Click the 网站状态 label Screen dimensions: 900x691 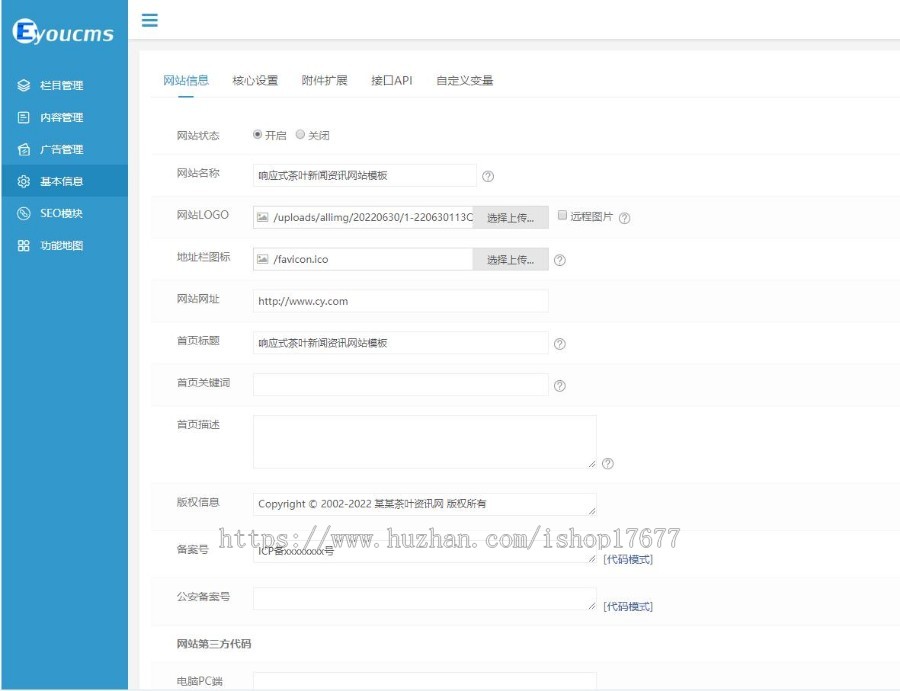(198, 135)
